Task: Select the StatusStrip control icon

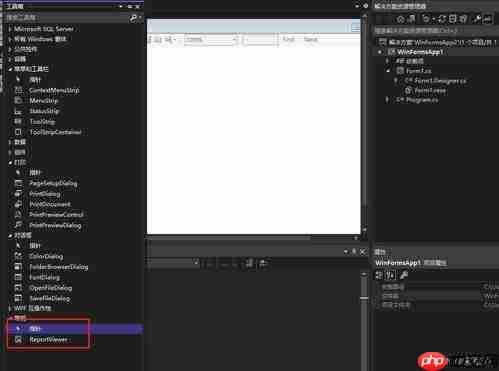Action: click(x=18, y=111)
